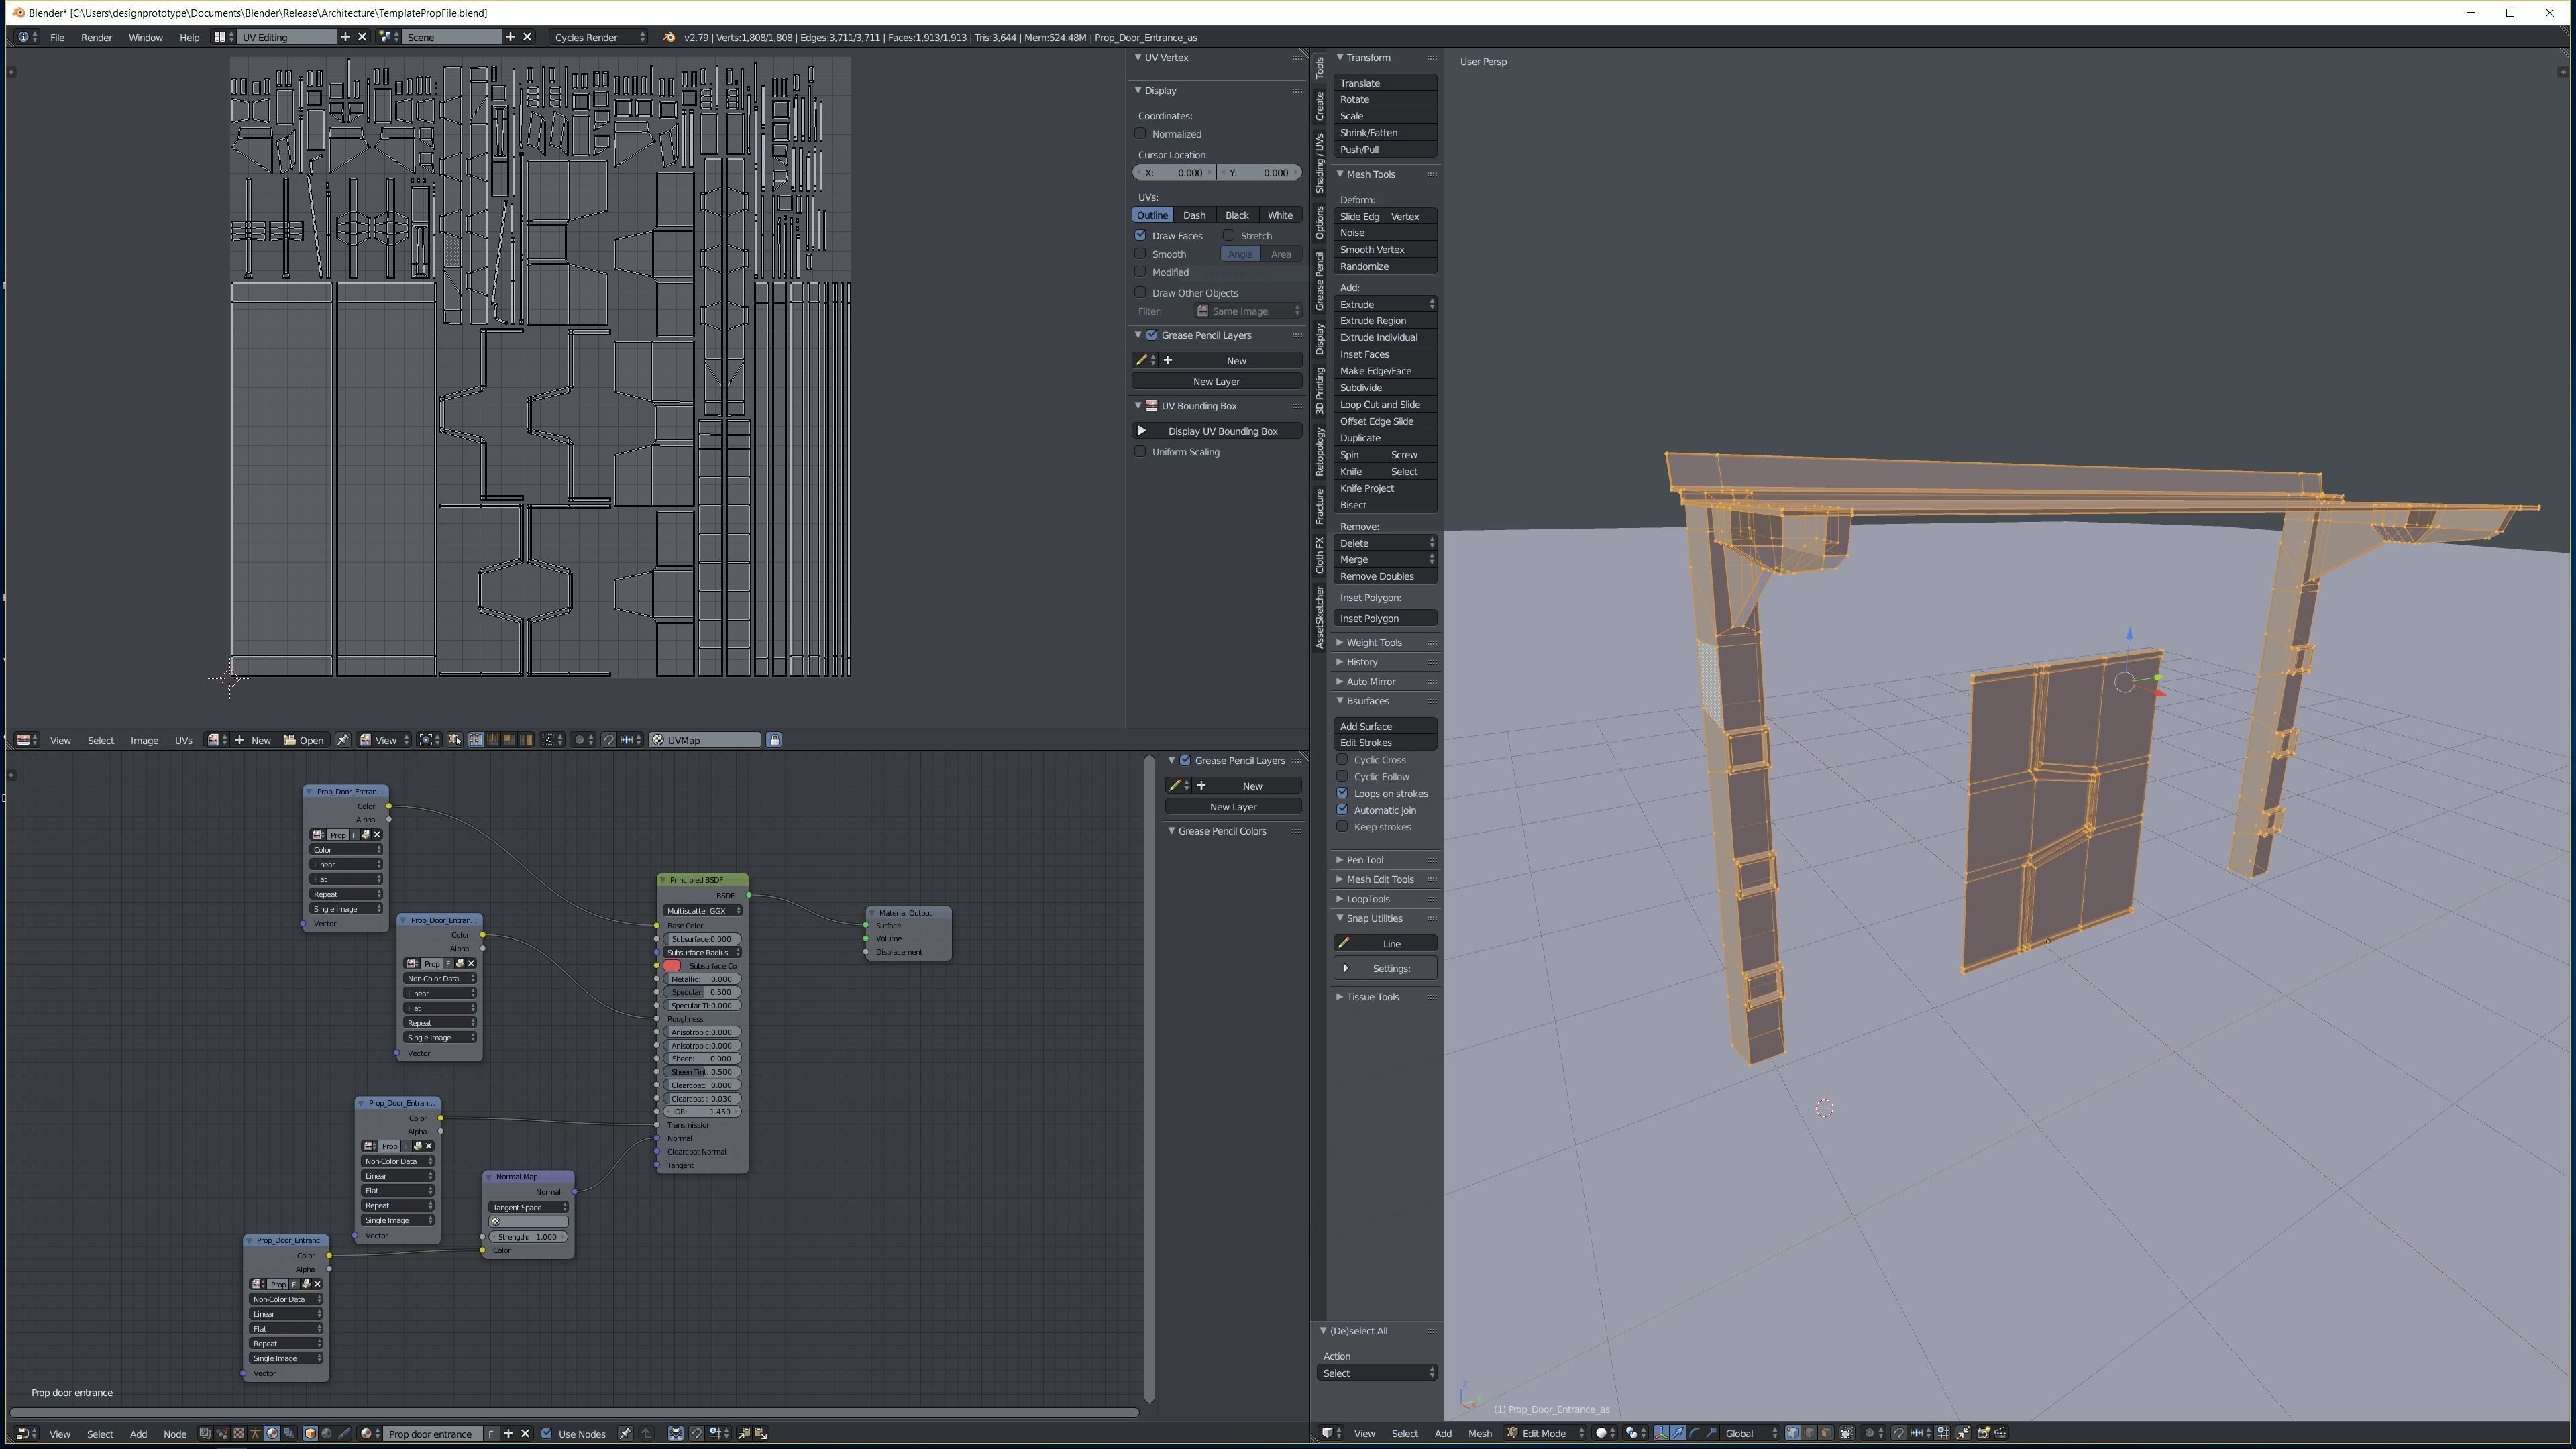Select face selection mode cube in 3D viewport header
This screenshot has height=1449, width=2576.
1825,1433
